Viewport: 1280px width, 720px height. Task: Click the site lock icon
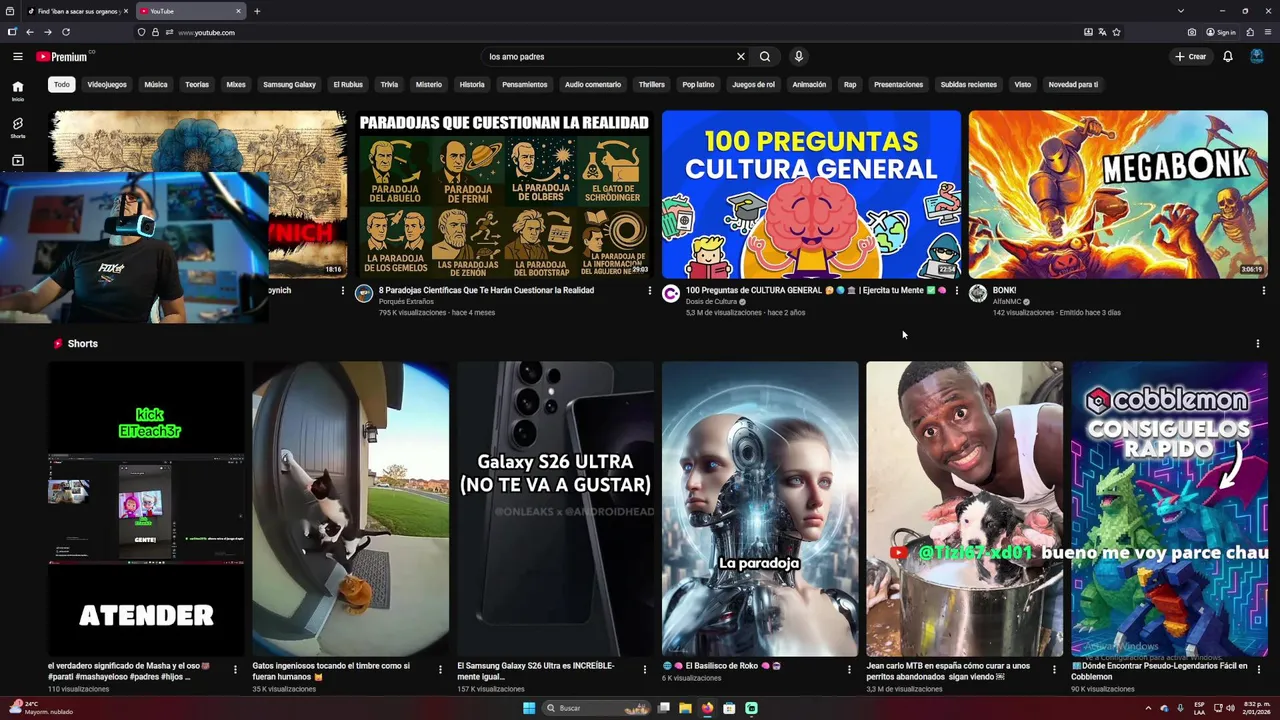point(154,32)
